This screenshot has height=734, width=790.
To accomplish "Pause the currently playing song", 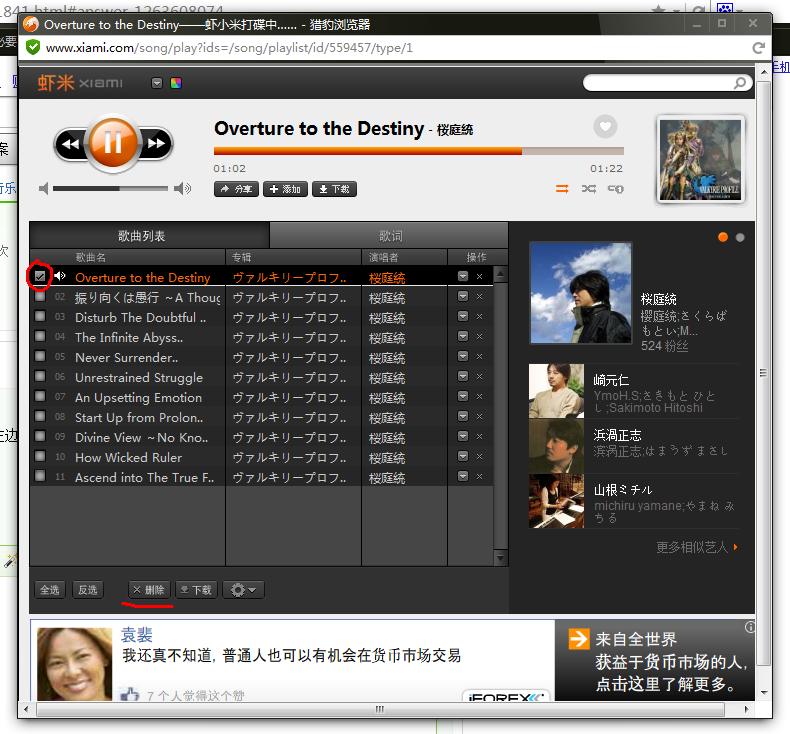I will (113, 143).
